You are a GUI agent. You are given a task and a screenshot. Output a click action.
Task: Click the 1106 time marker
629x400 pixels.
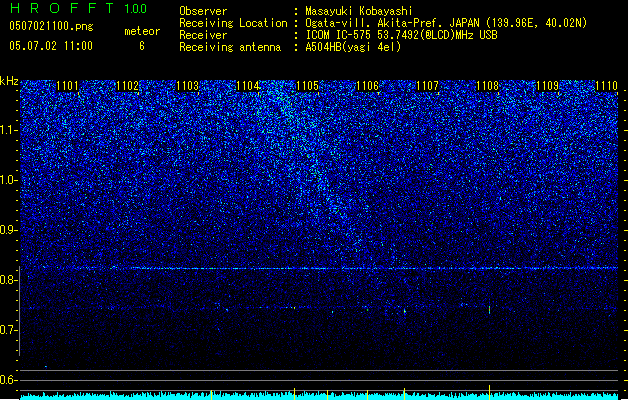coord(367,86)
